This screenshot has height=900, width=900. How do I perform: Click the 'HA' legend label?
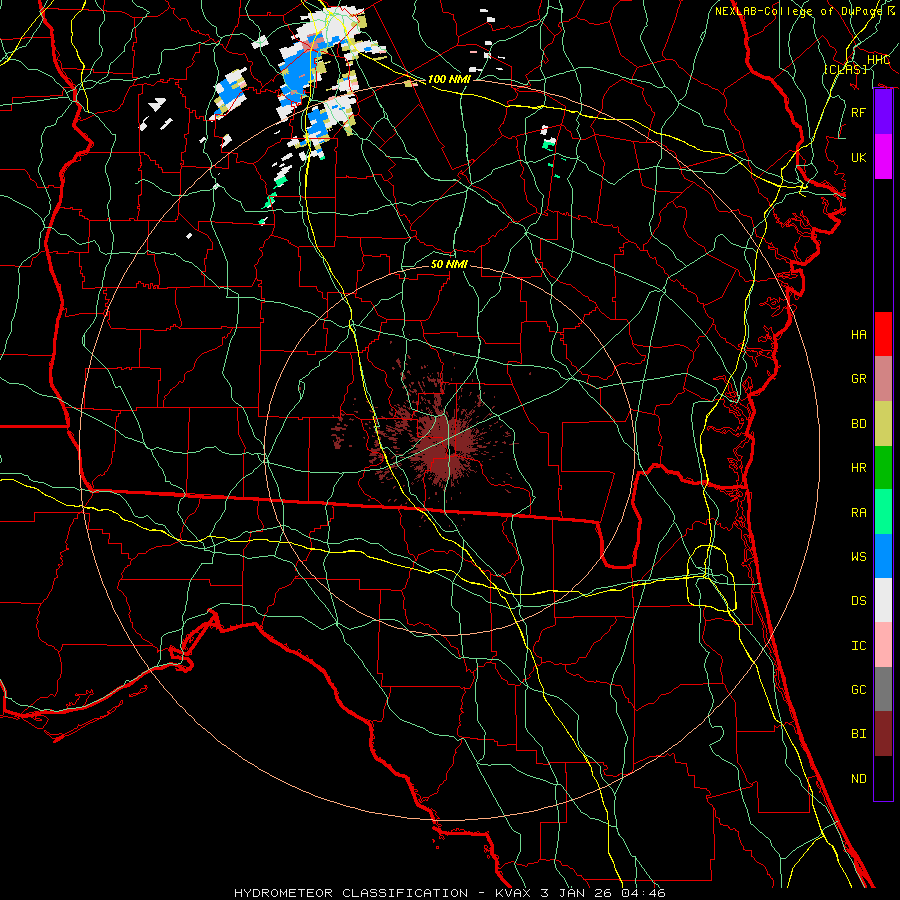point(859,335)
